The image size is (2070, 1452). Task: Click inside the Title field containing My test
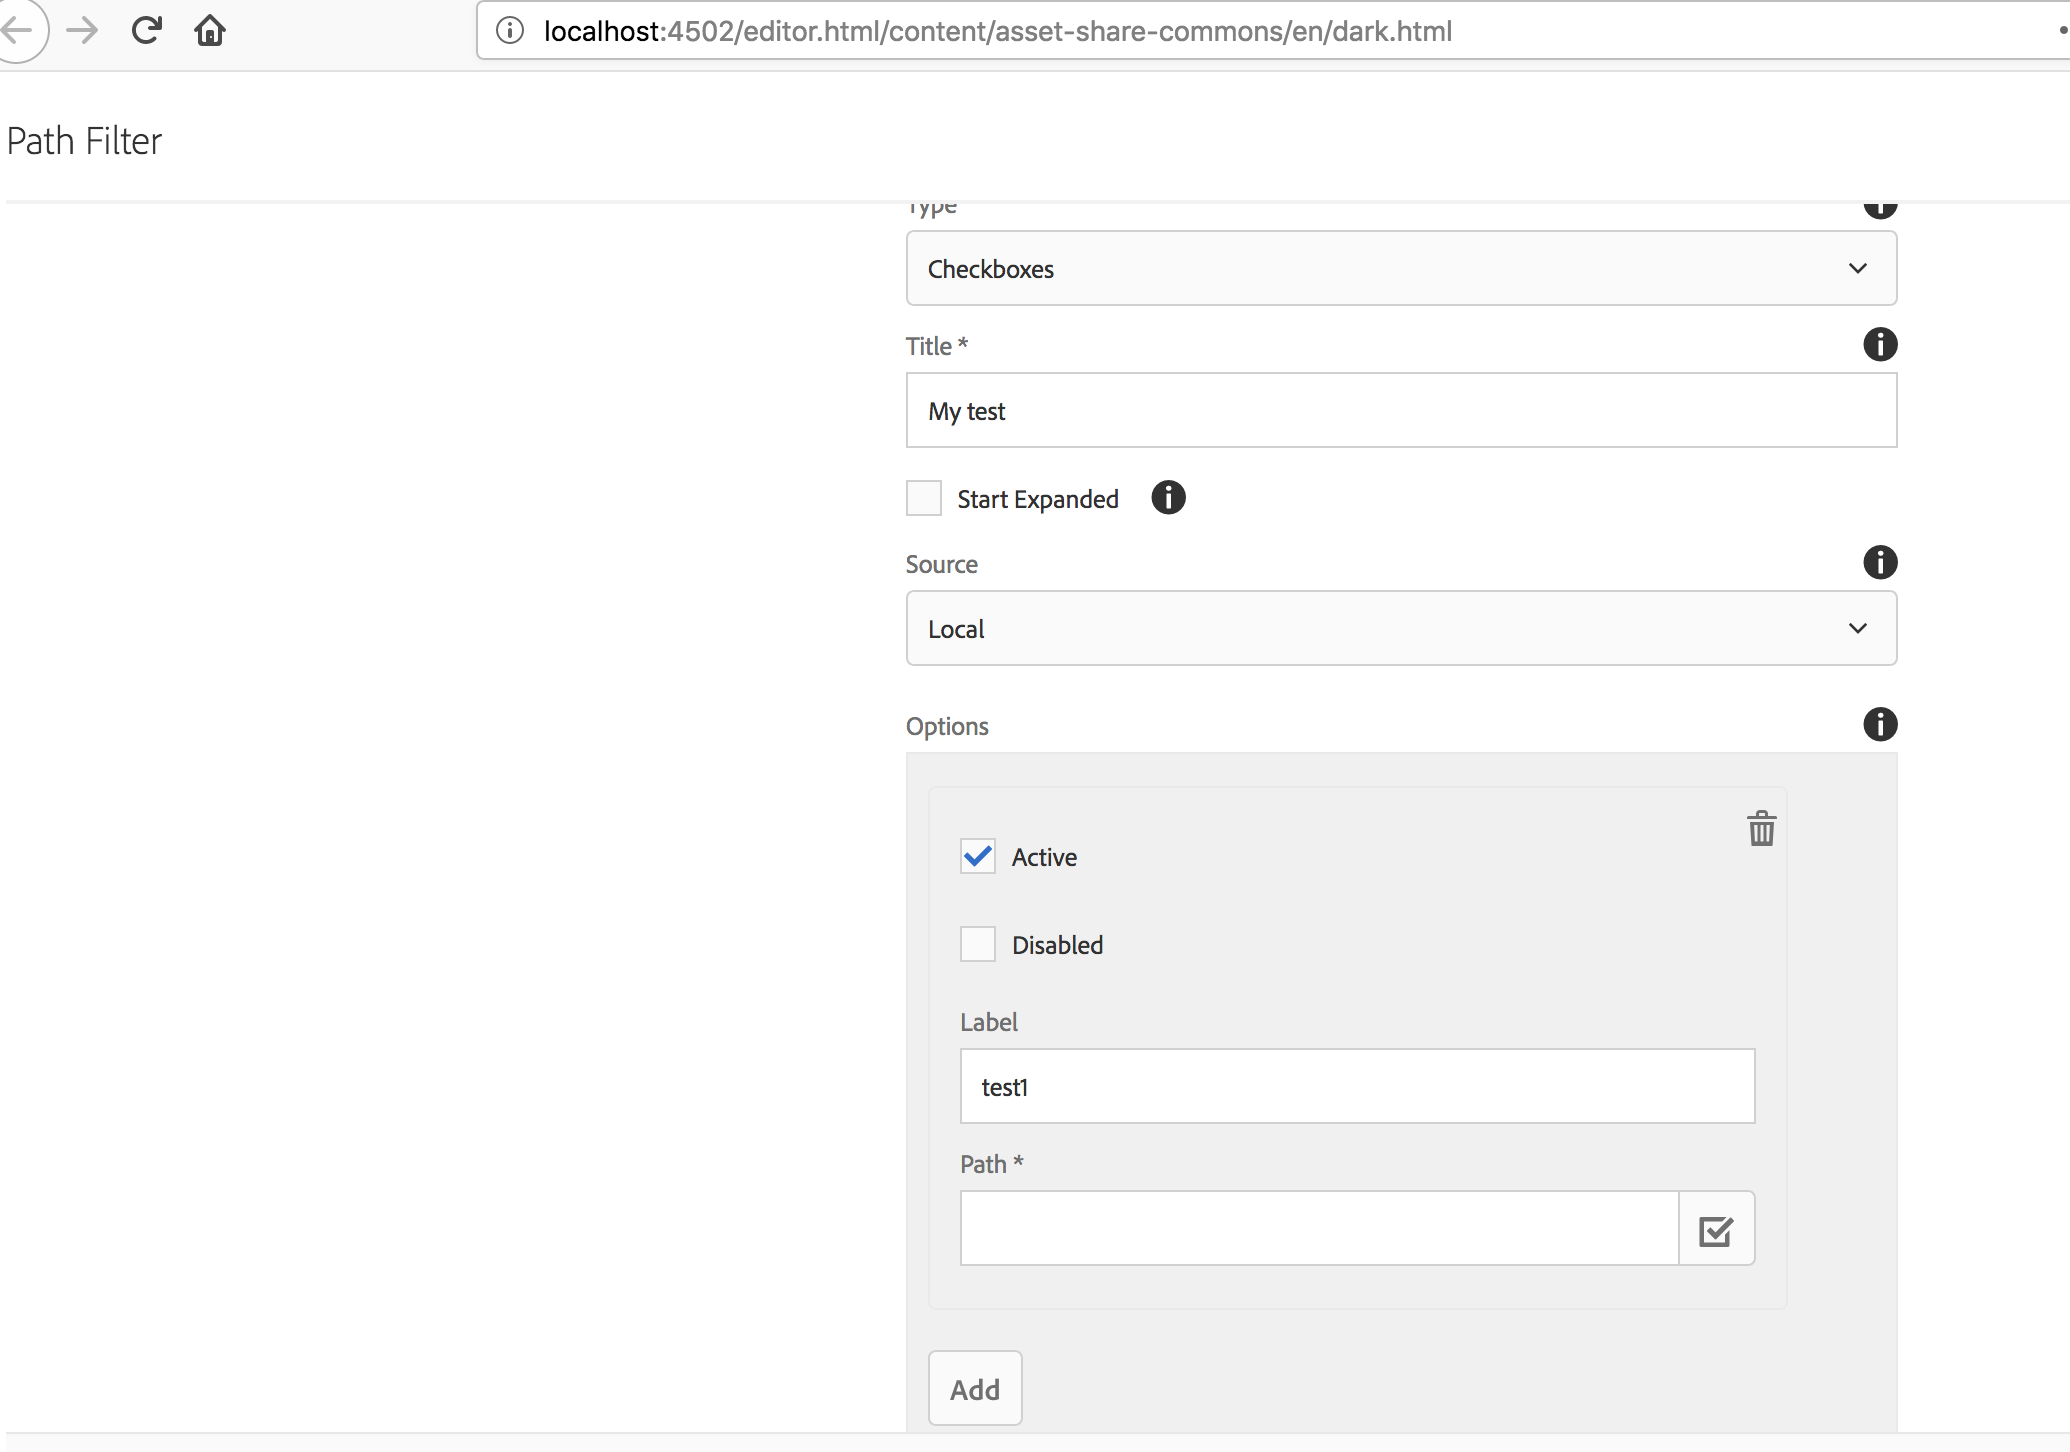pyautogui.click(x=1400, y=410)
